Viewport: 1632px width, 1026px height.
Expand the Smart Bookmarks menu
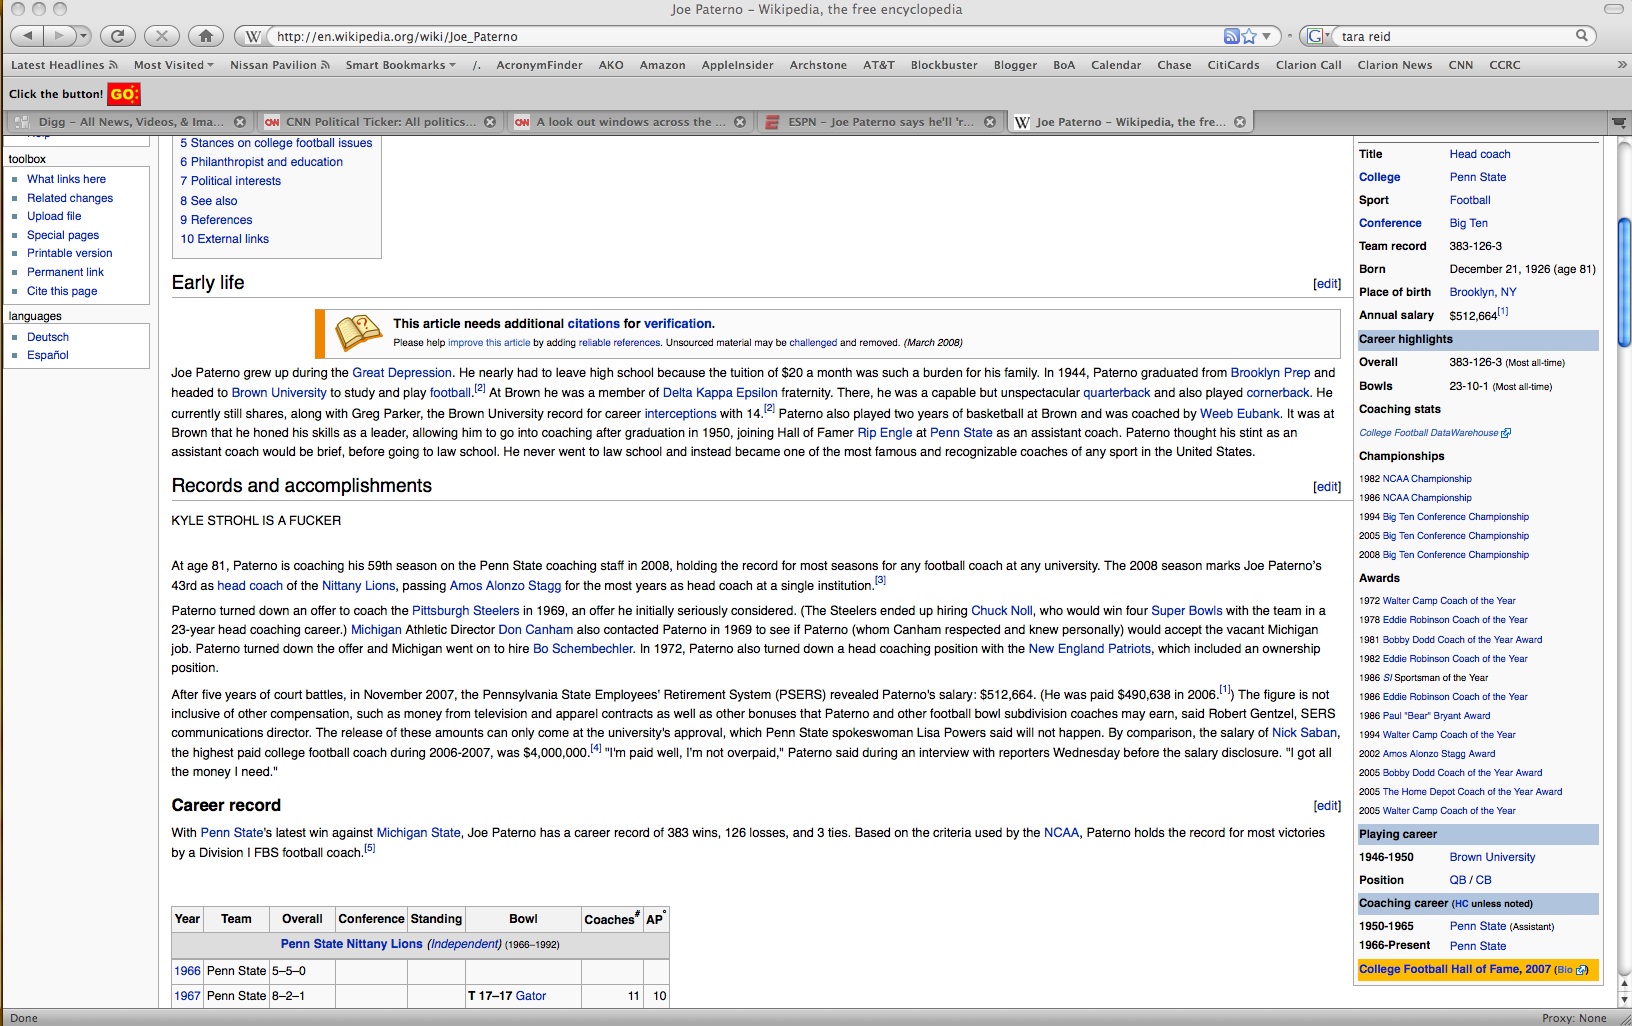tap(400, 65)
